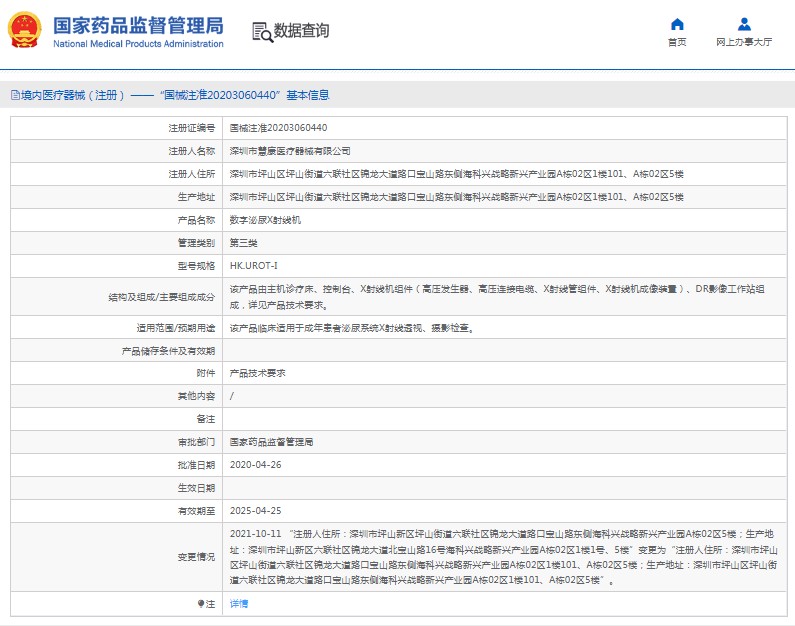The width and height of the screenshot is (795, 626).
Task: Open the 详情 details link
Action: pyautogui.click(x=239, y=604)
